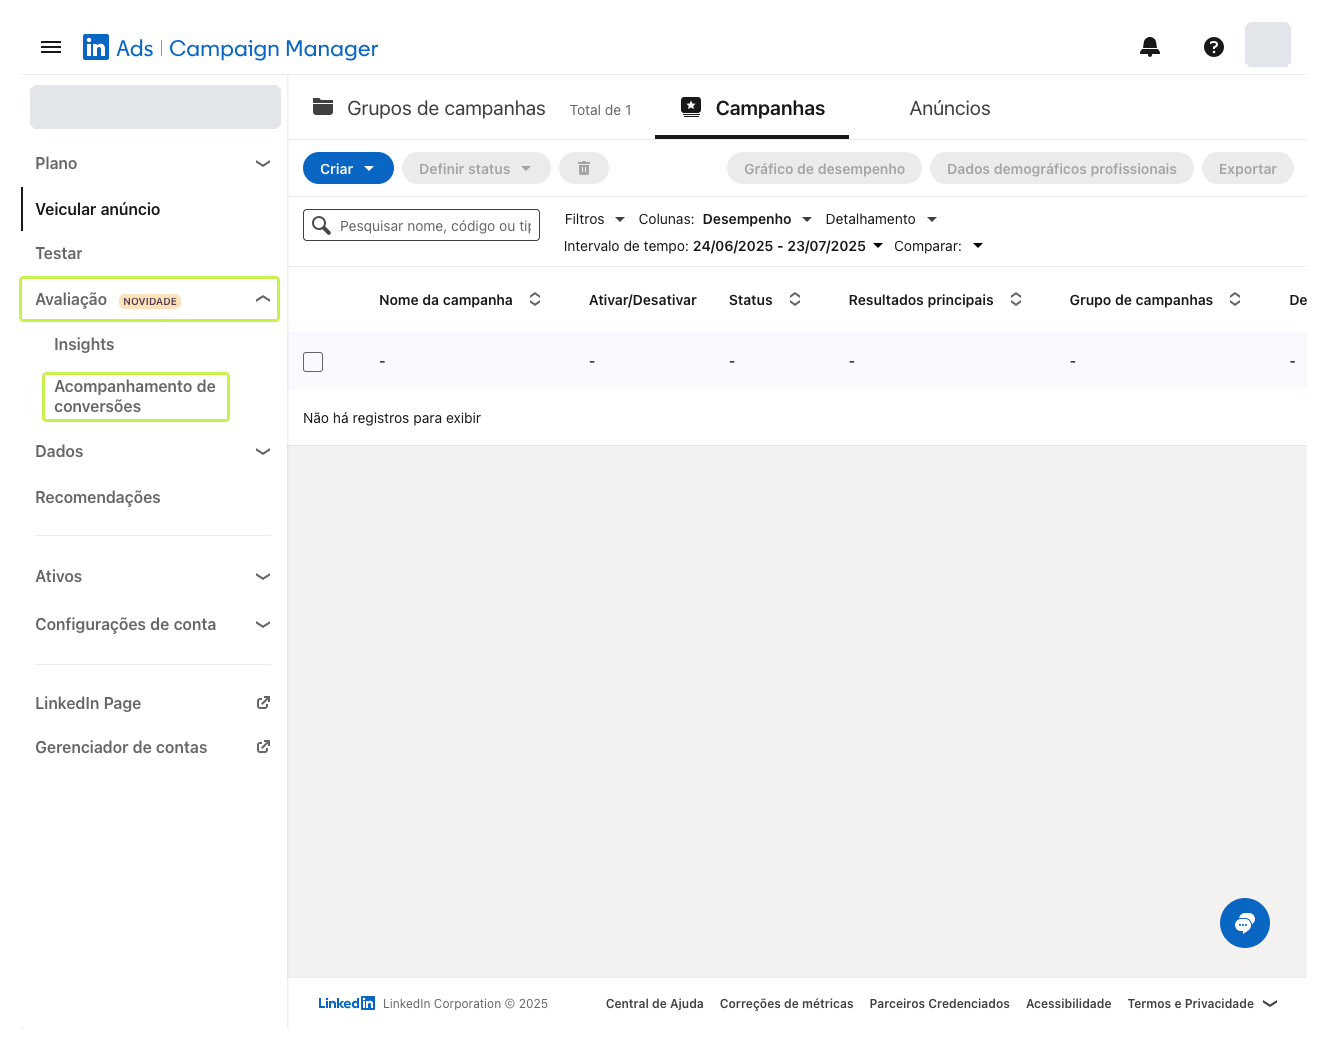Collapse the Avaliação section chevron
The image size is (1327, 1048).
pyautogui.click(x=263, y=299)
